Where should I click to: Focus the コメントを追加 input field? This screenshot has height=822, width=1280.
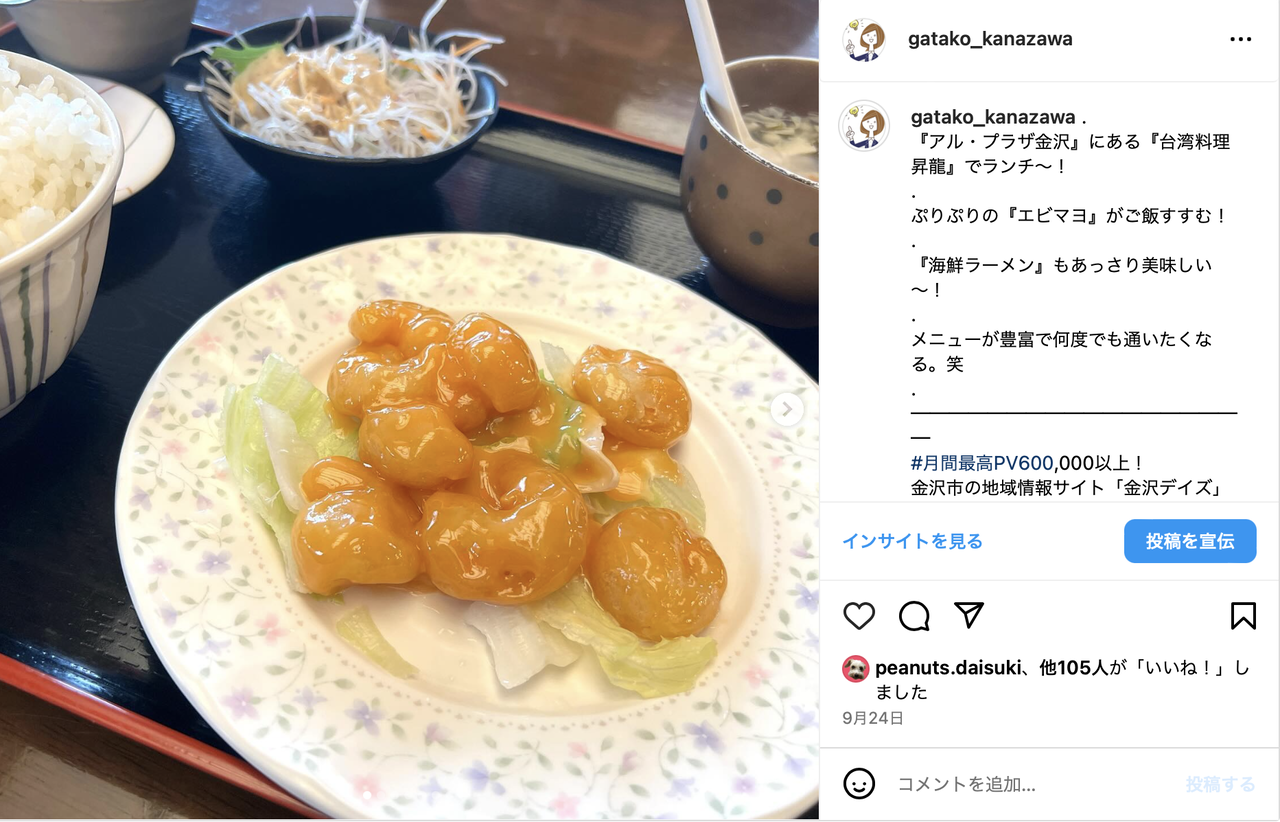1030,784
